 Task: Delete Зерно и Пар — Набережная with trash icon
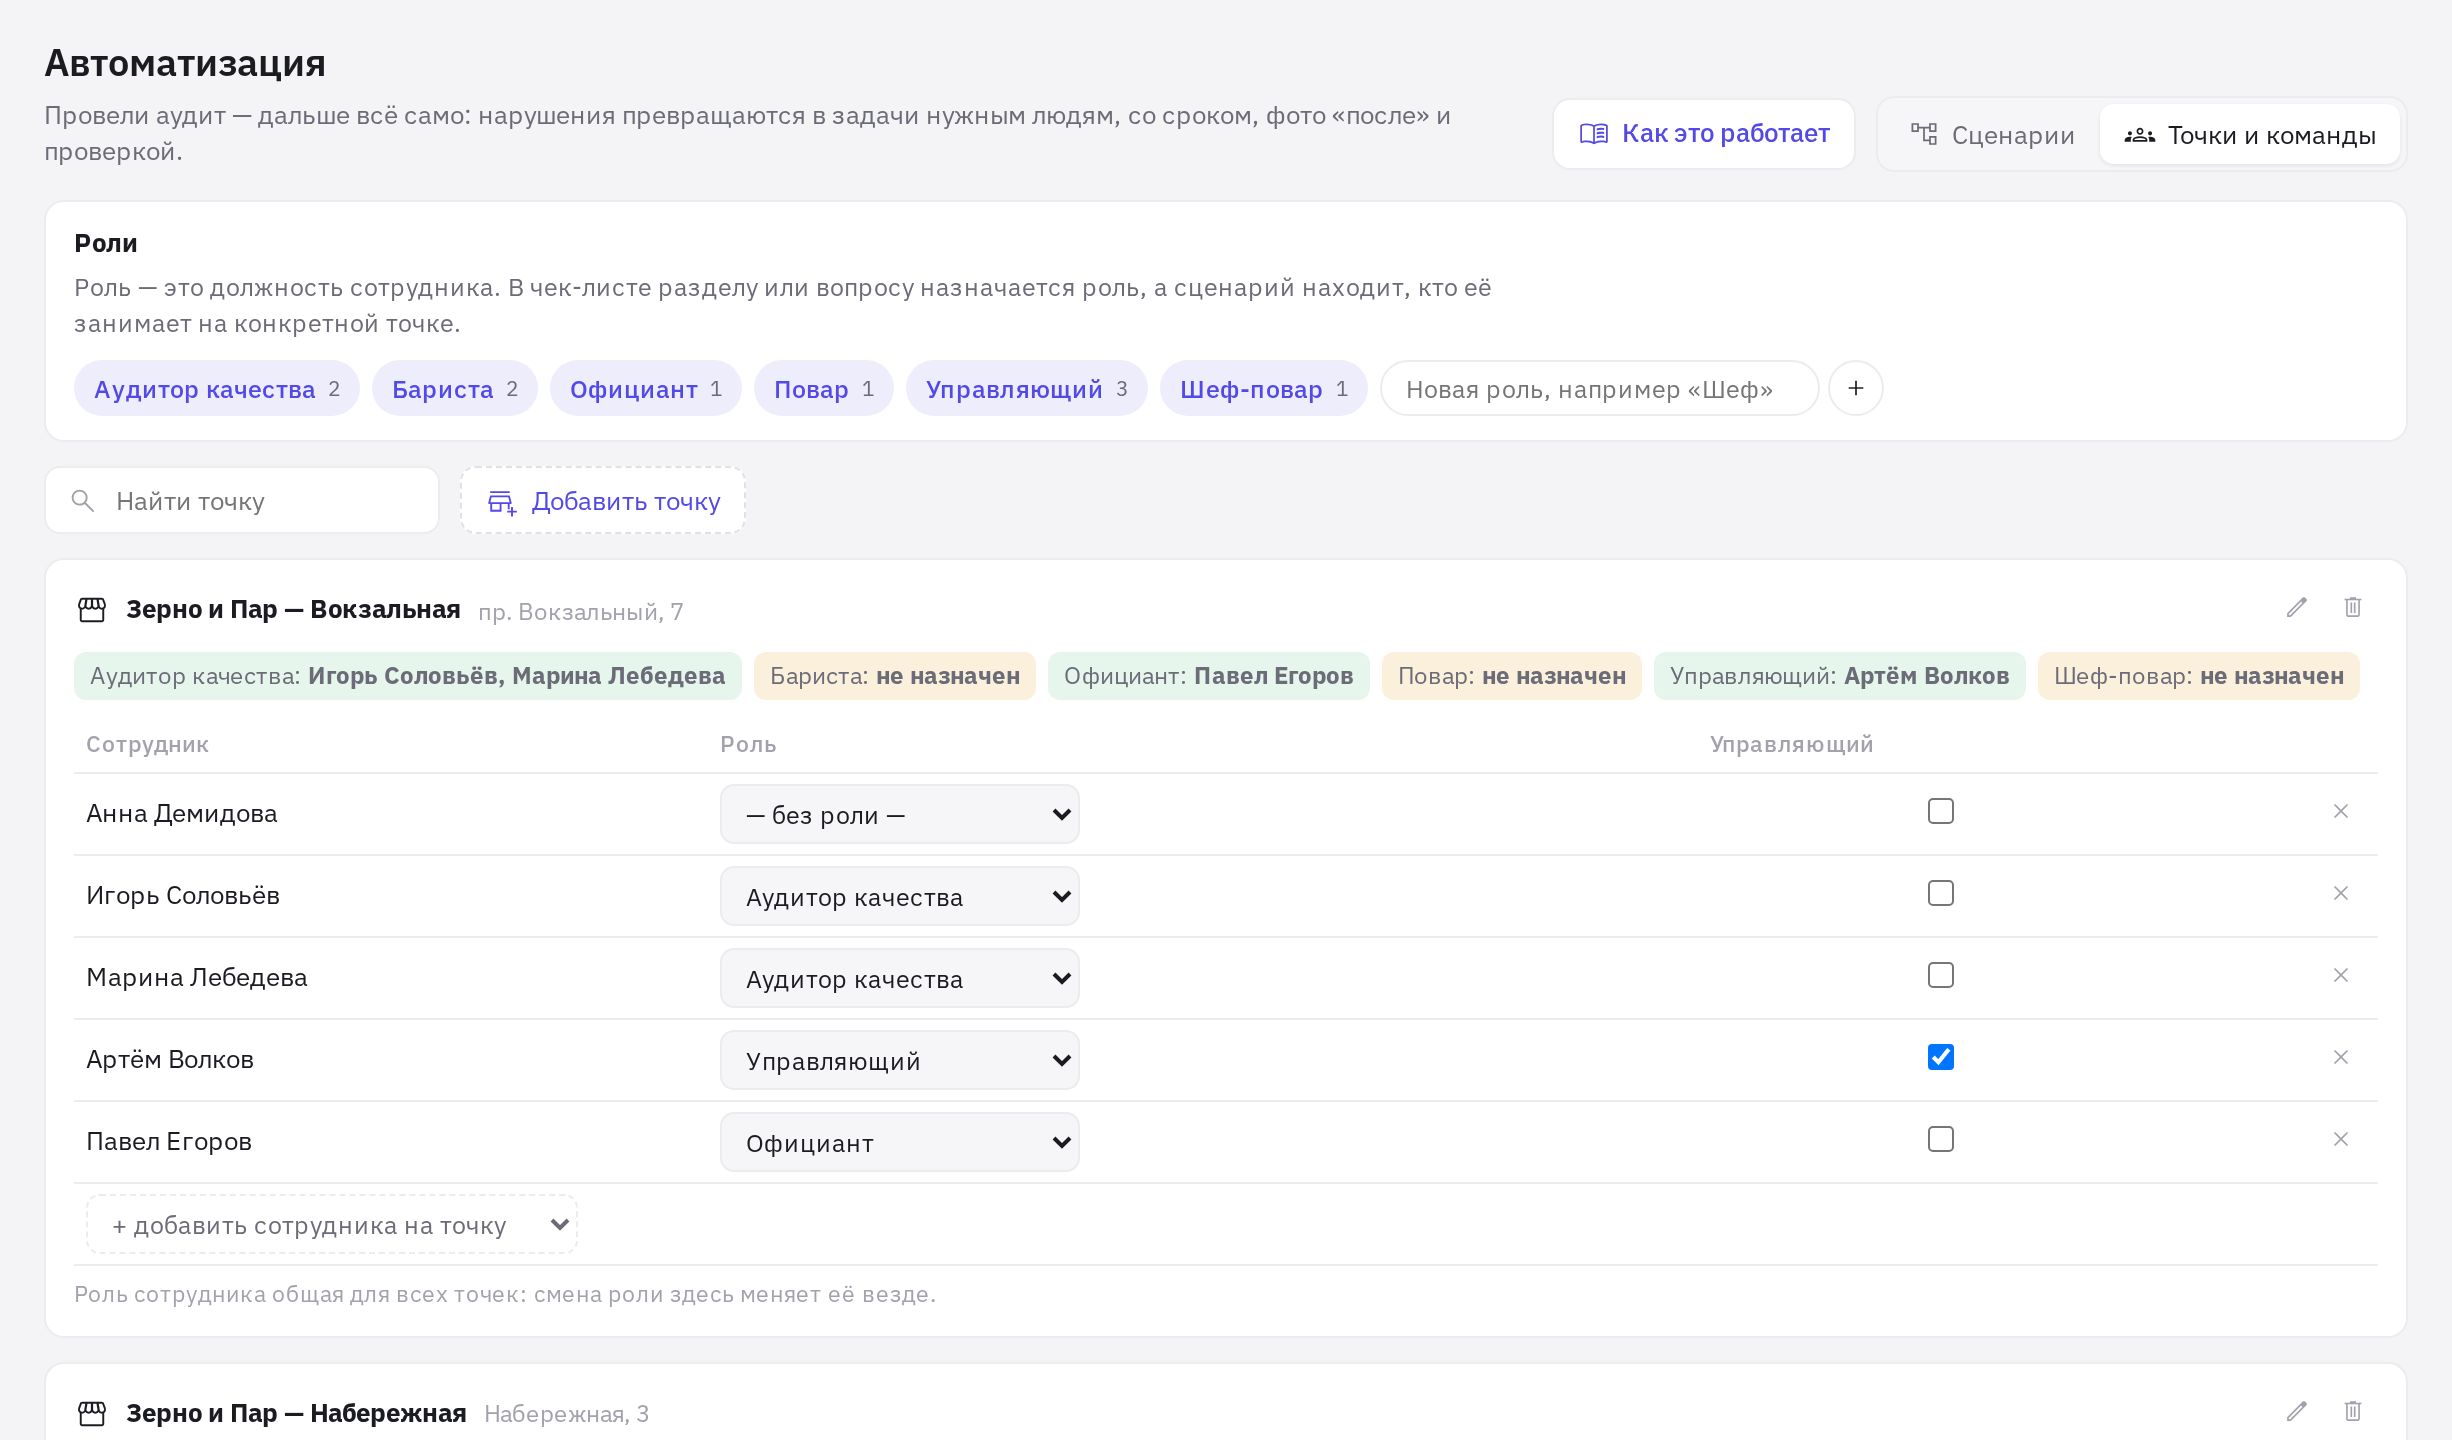coord(2352,1411)
